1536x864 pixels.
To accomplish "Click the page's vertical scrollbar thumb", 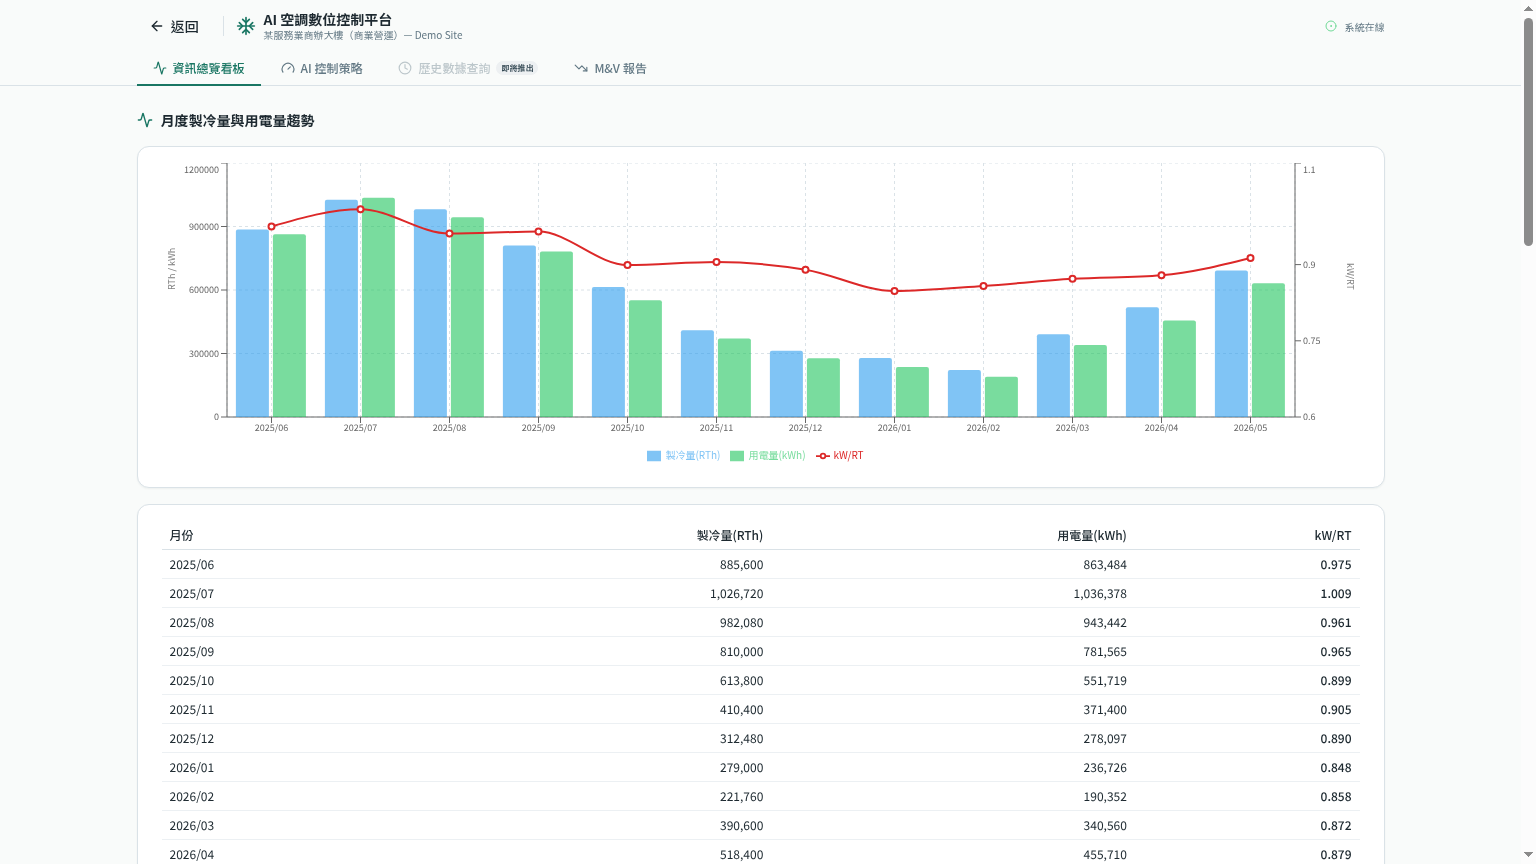I will point(1528,130).
